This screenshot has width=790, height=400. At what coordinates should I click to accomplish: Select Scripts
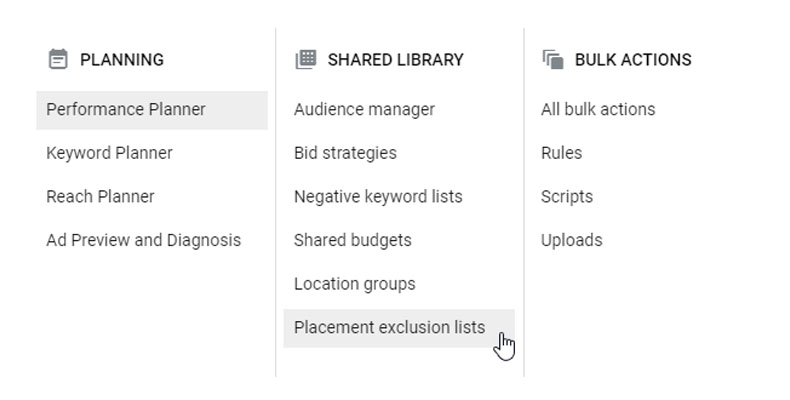[x=567, y=197]
